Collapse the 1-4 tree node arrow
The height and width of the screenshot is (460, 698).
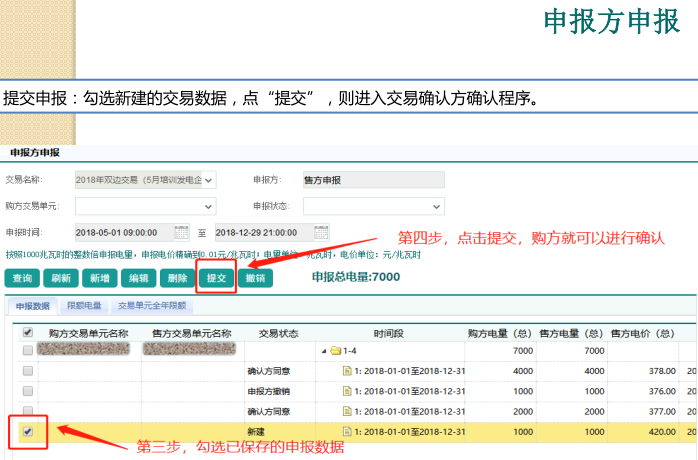323,351
